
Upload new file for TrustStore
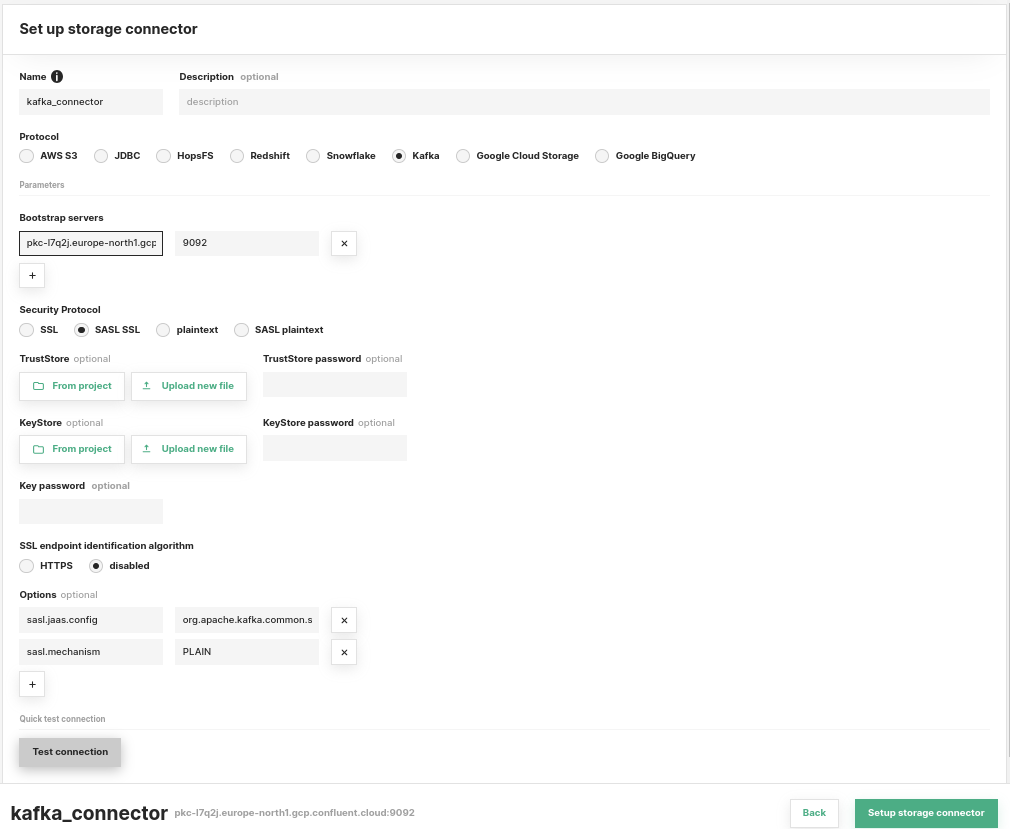click(189, 386)
